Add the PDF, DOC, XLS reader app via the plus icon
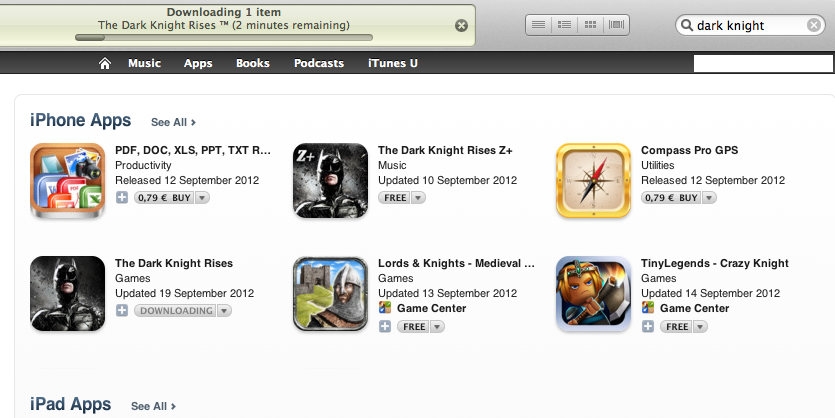This screenshot has width=835, height=418. 122,198
